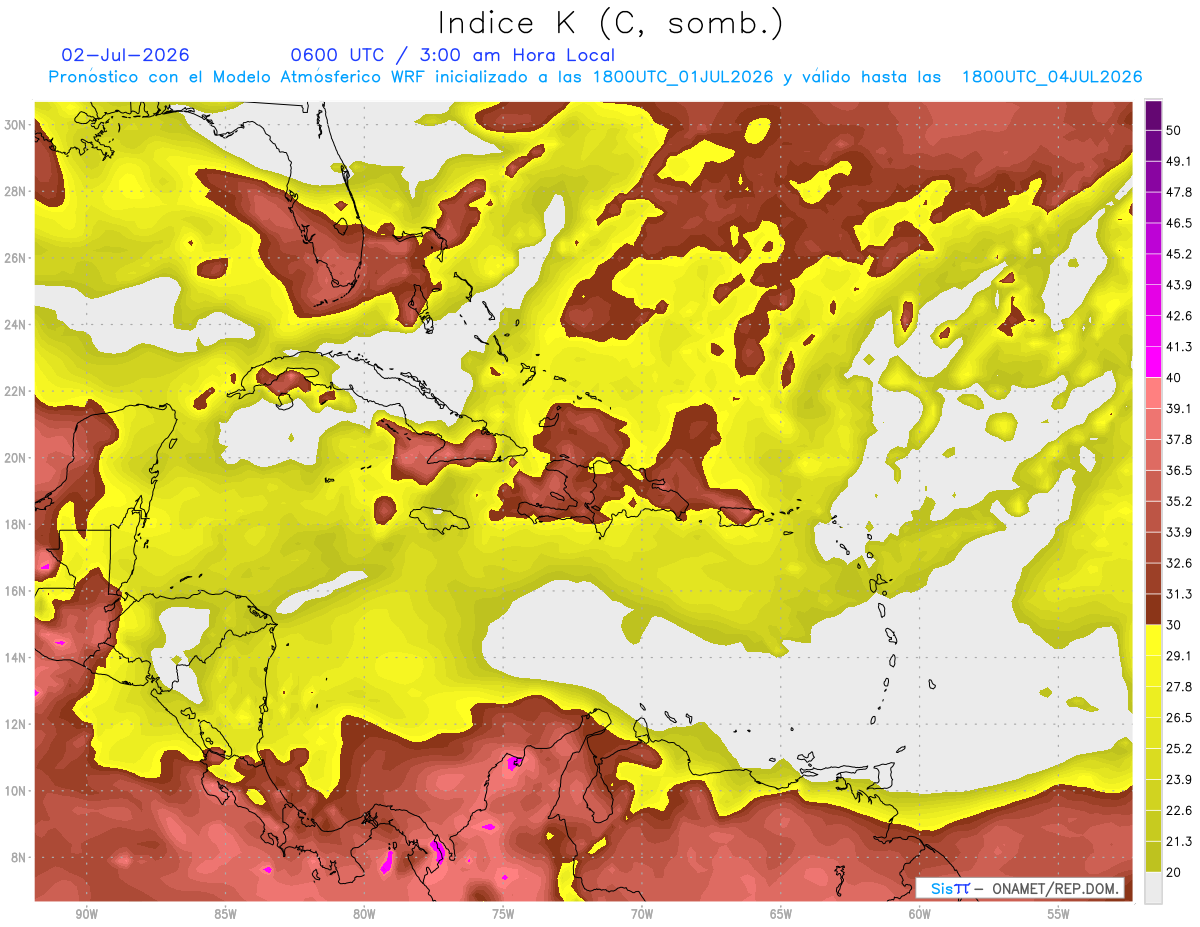Click the '55W' longitude label
This screenshot has height=927, width=1200.
(x=1059, y=914)
